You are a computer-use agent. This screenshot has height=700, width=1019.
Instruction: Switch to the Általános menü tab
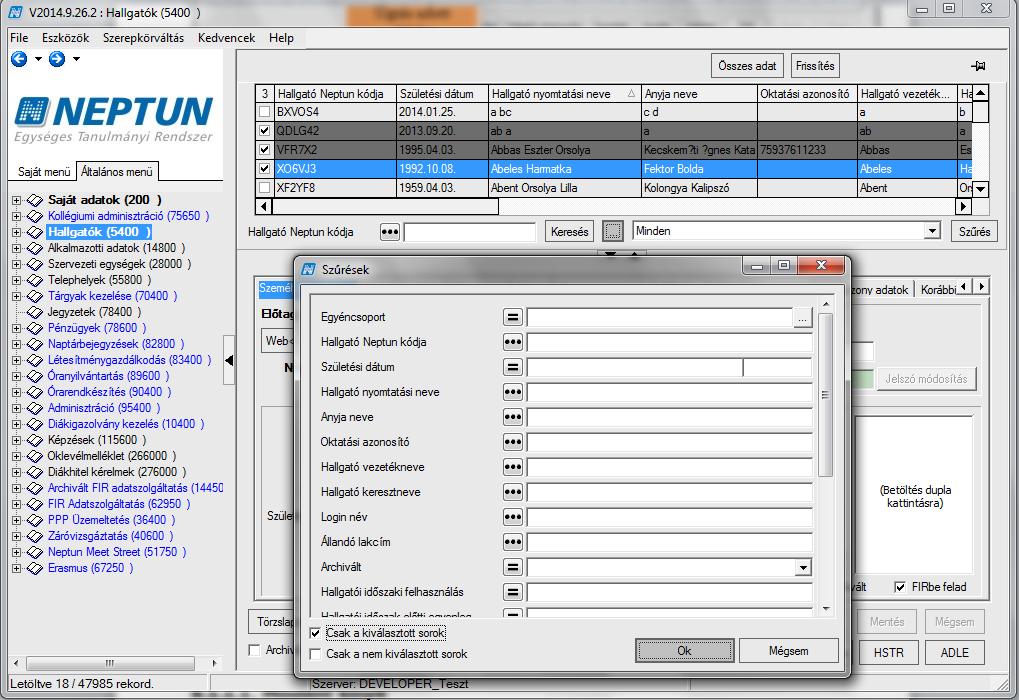click(x=117, y=172)
